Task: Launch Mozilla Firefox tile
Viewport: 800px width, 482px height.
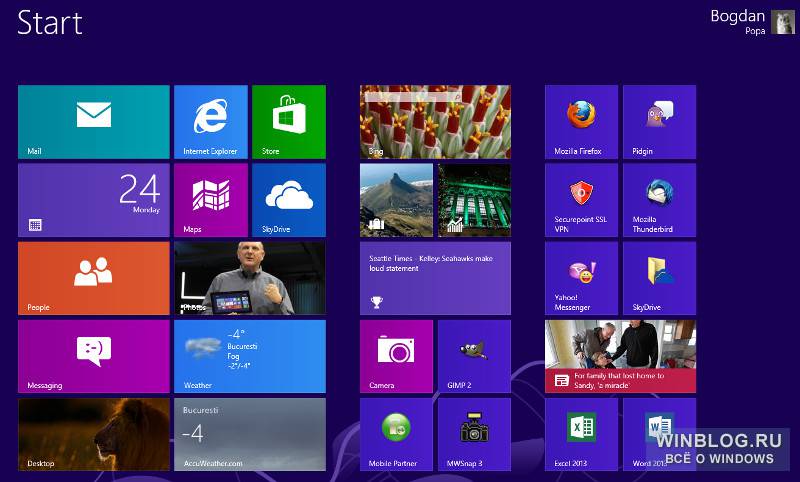Action: click(582, 122)
